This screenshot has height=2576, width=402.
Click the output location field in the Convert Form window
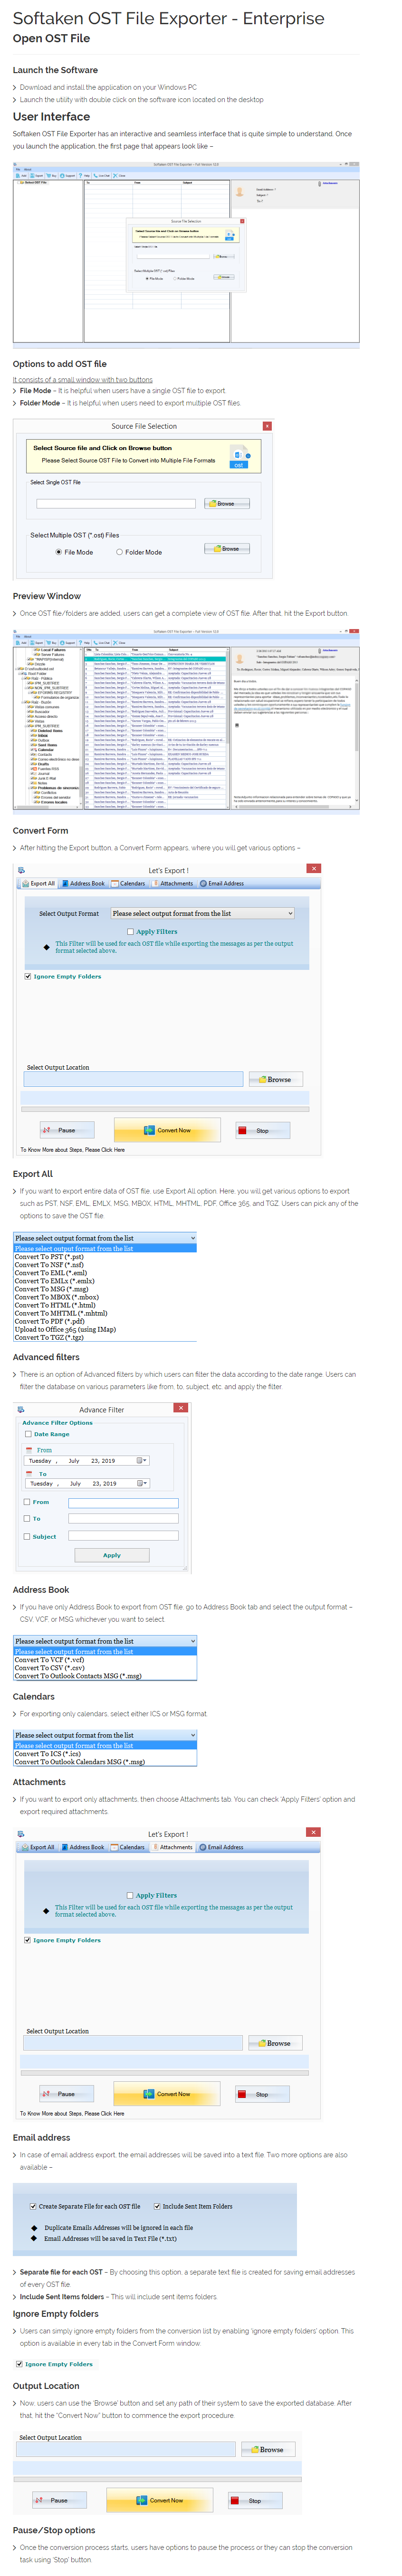point(133,1079)
